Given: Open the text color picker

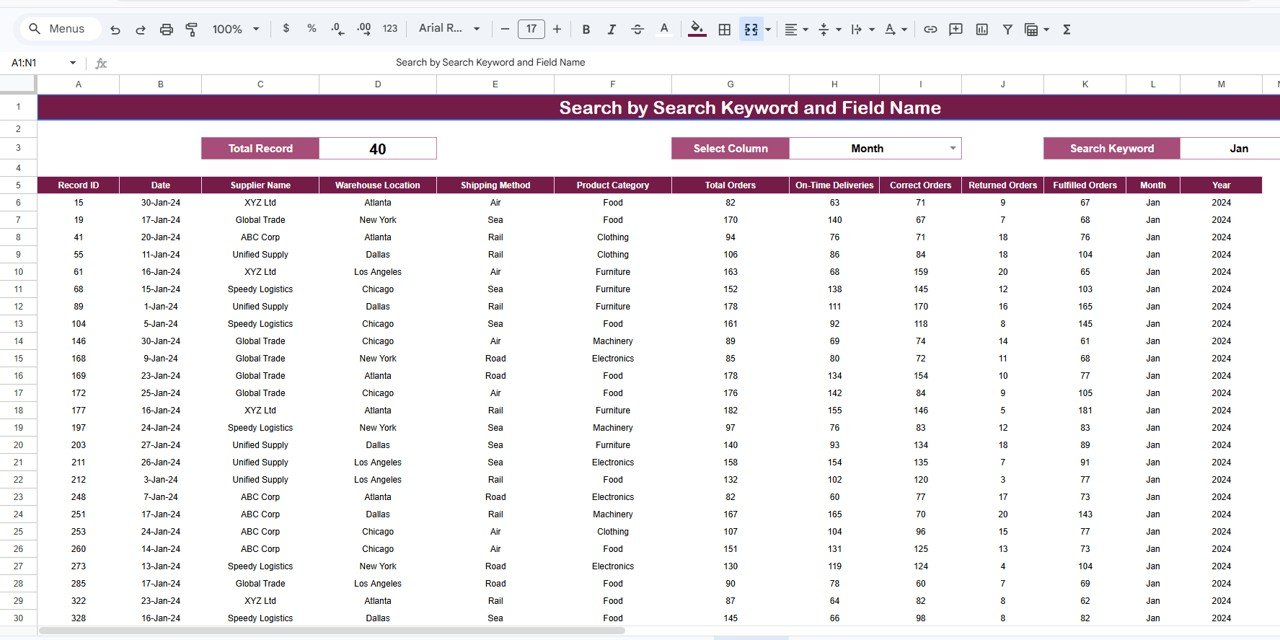Looking at the screenshot, I should 664,29.
